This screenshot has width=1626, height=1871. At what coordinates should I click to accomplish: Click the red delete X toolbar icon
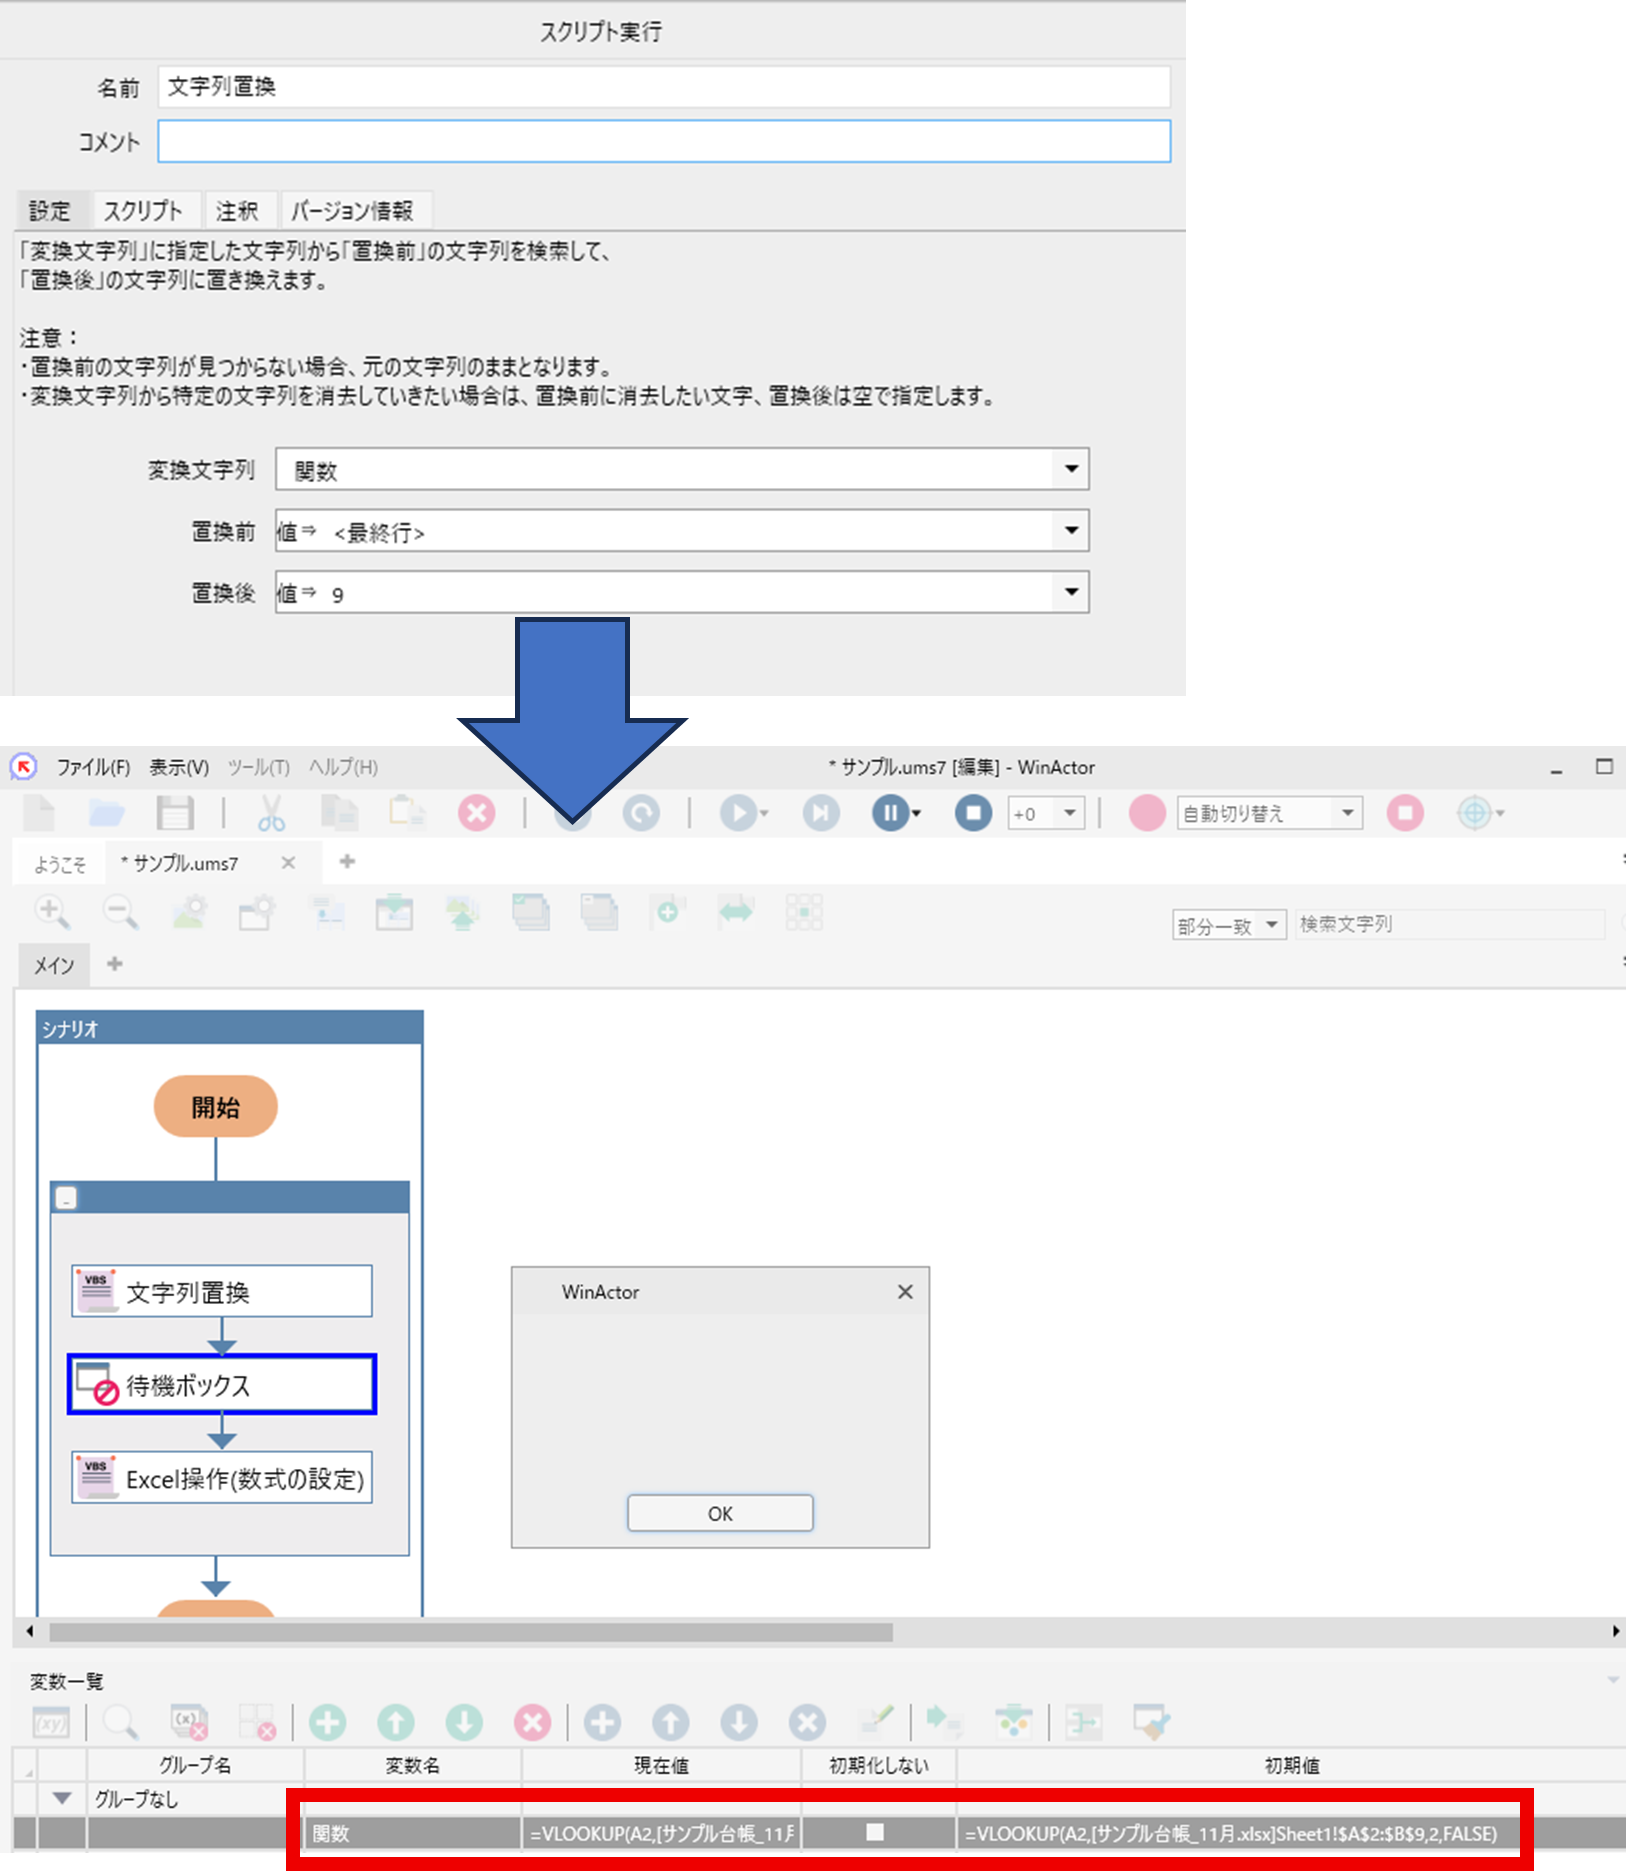point(476,813)
